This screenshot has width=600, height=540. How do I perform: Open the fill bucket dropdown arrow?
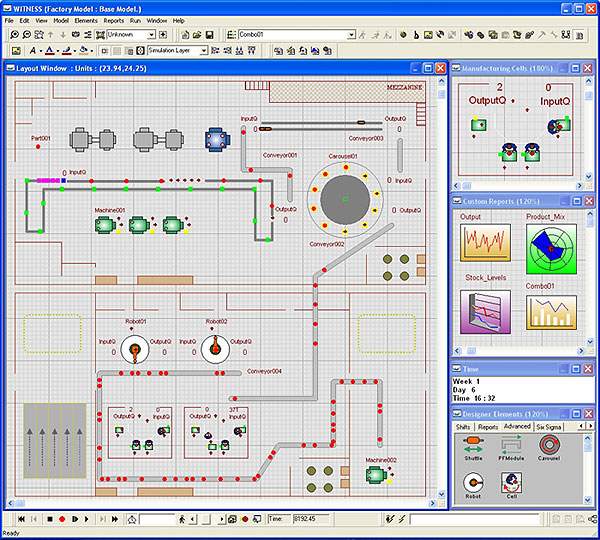(x=92, y=51)
